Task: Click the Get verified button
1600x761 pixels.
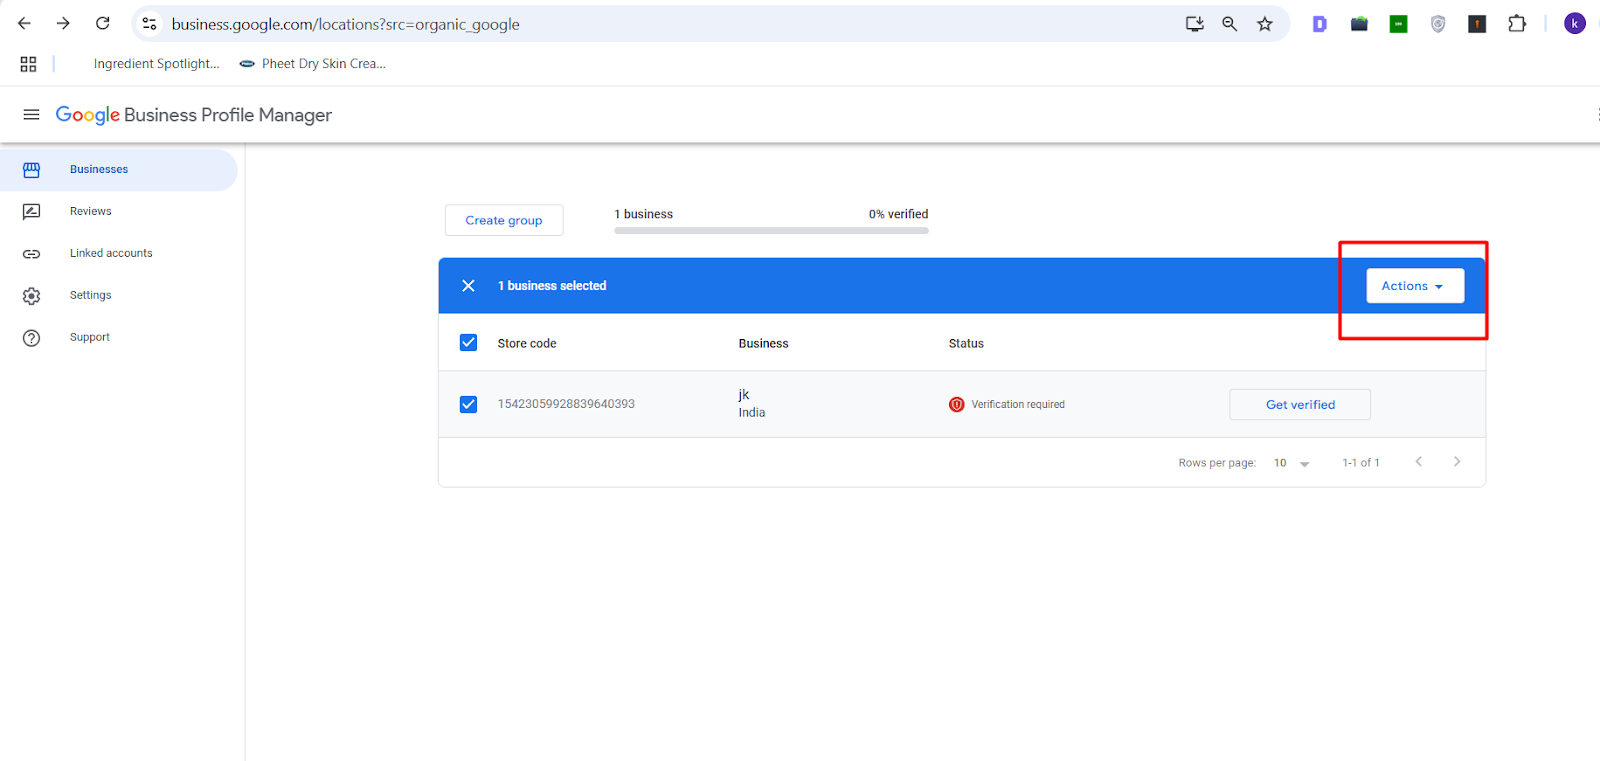Action: [1300, 405]
